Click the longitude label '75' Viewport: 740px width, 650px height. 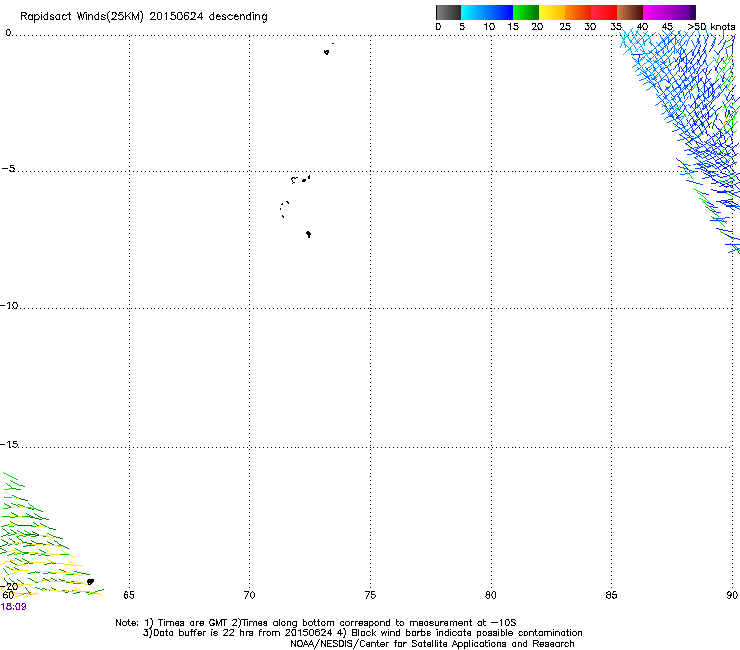(x=370, y=595)
